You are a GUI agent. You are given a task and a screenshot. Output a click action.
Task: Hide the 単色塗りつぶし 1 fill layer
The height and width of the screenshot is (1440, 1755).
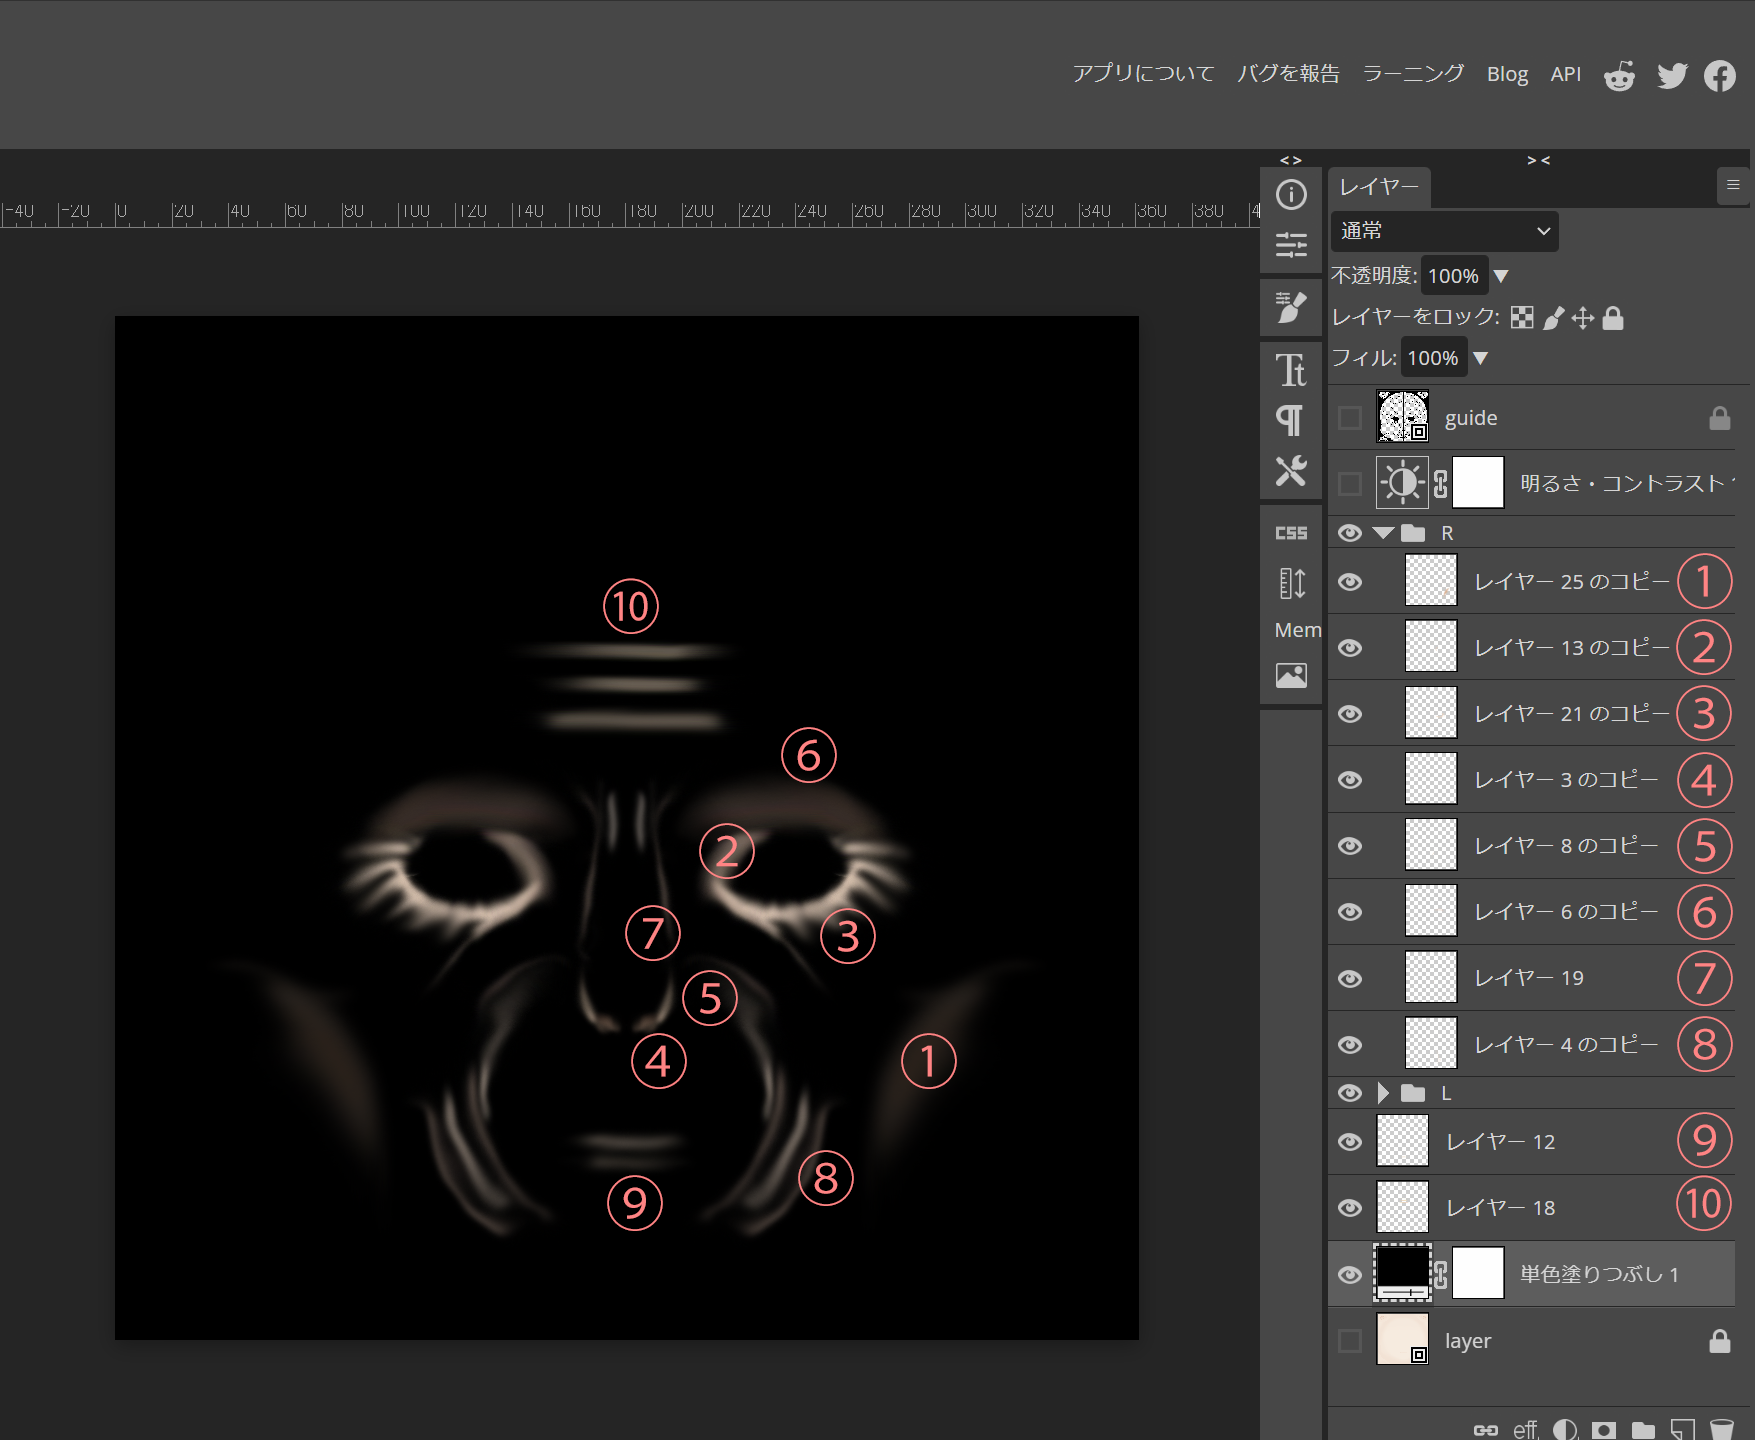1350,1274
